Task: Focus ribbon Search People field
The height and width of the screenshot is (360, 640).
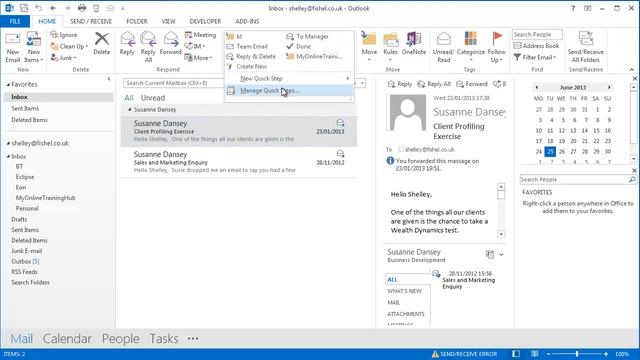Action: 537,35
